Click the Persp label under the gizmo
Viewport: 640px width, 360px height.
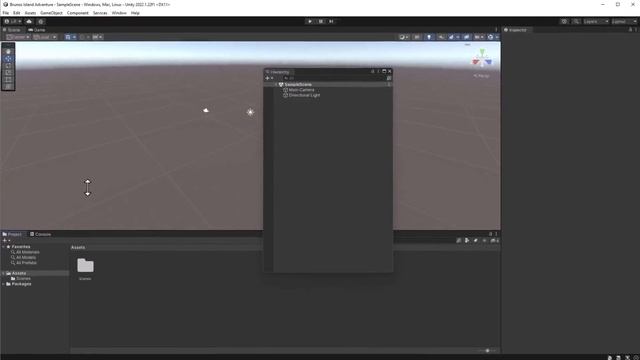(x=482, y=76)
